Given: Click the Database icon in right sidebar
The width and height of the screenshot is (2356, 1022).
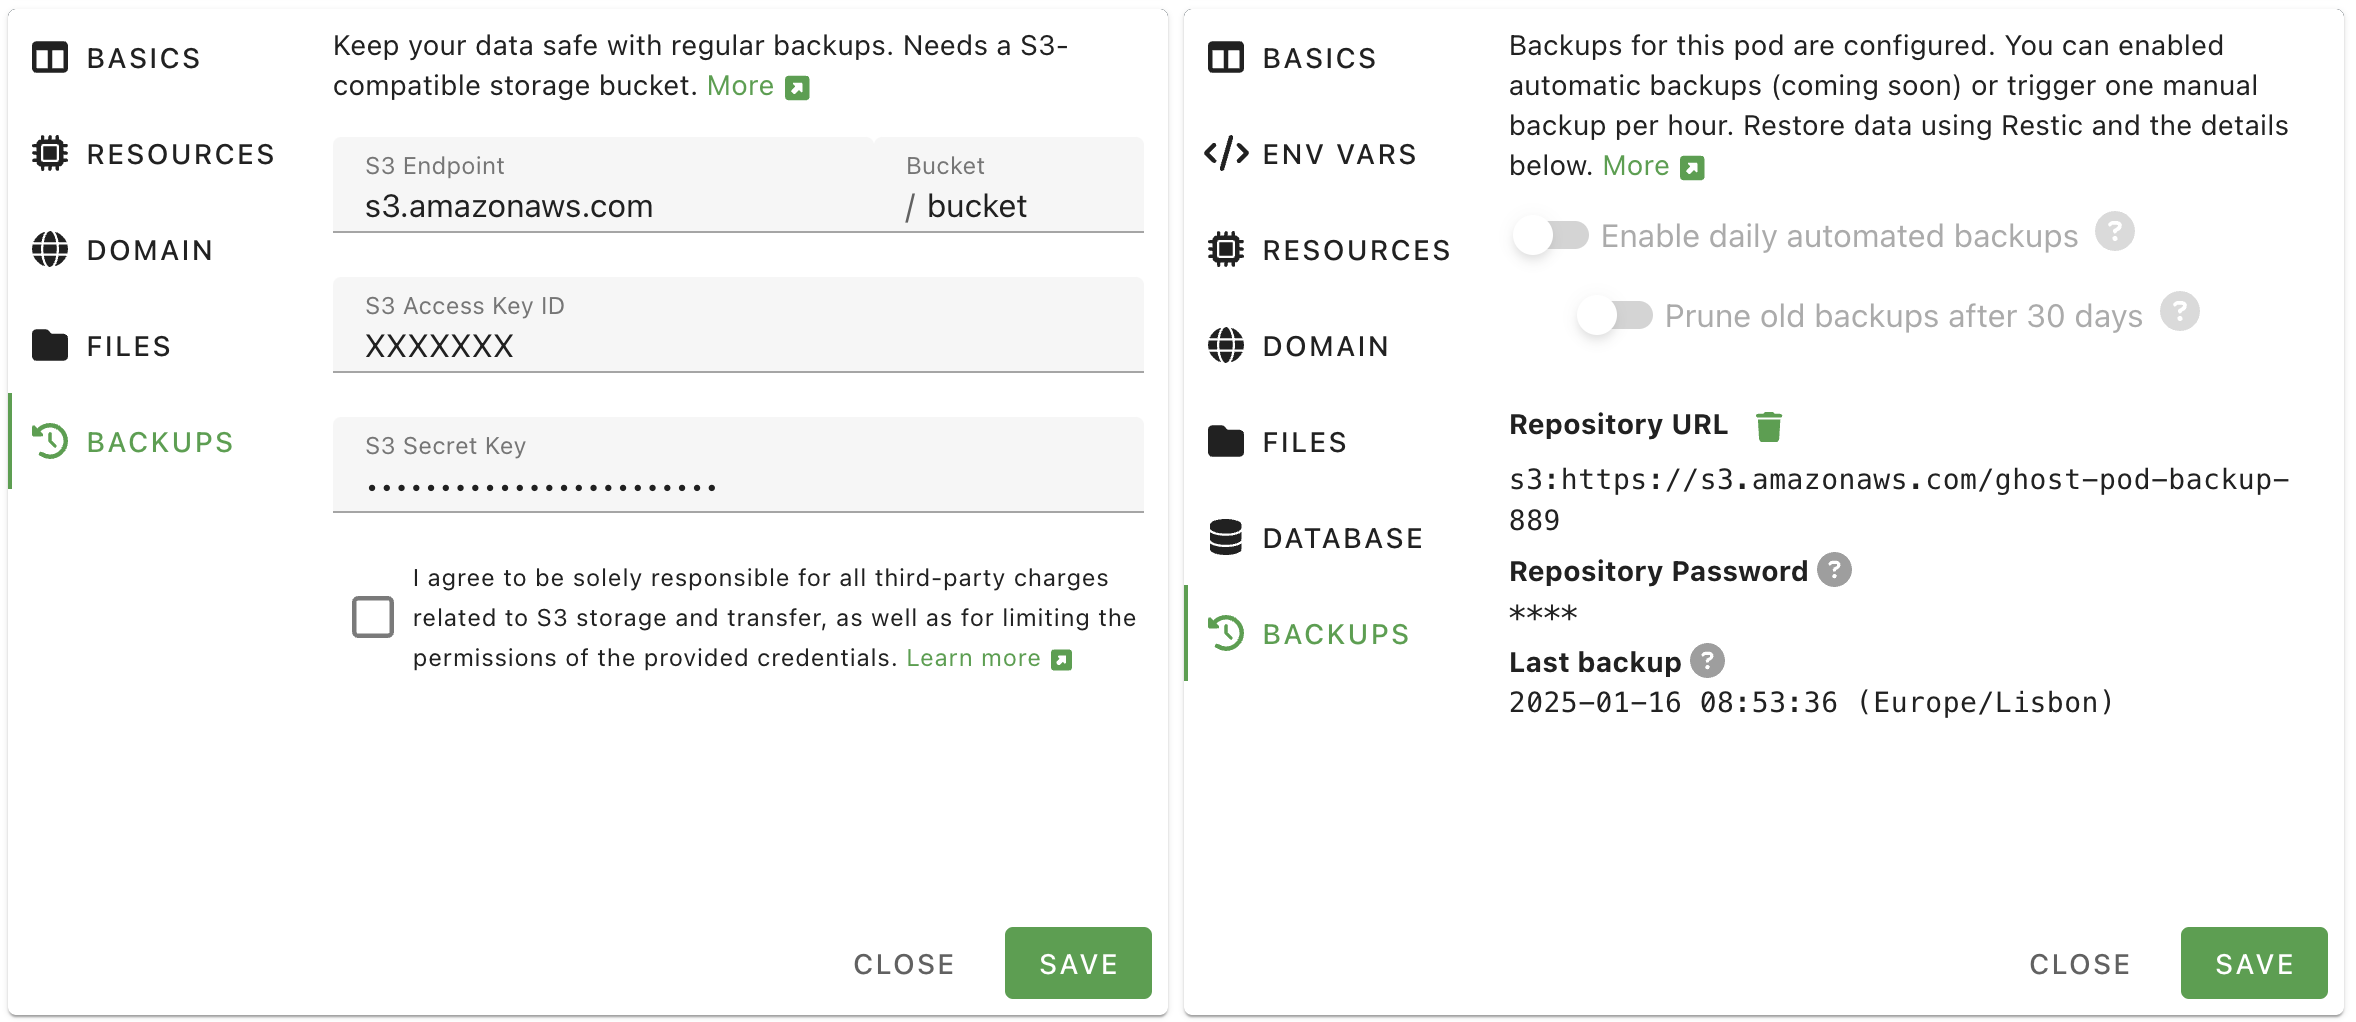Looking at the screenshot, I should point(1226,537).
